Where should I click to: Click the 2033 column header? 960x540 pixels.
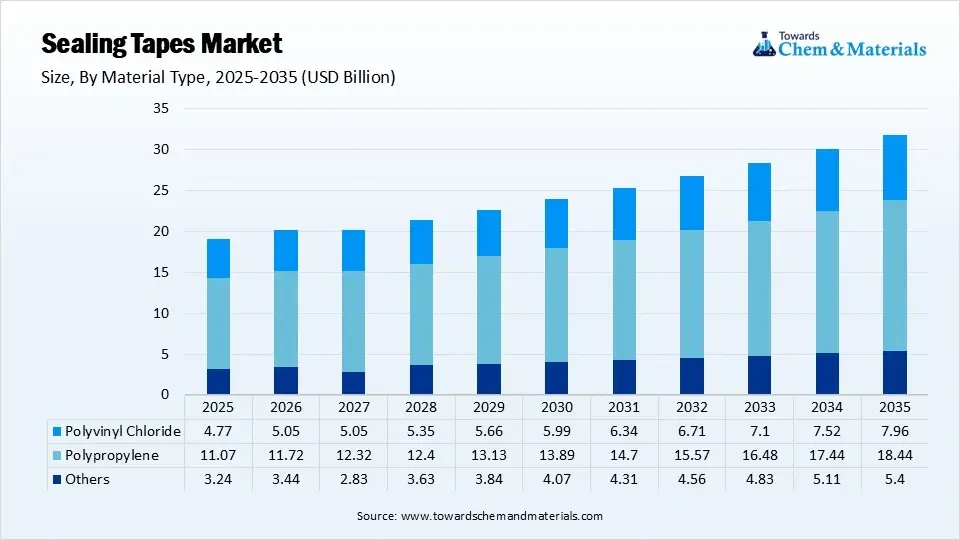click(x=760, y=407)
